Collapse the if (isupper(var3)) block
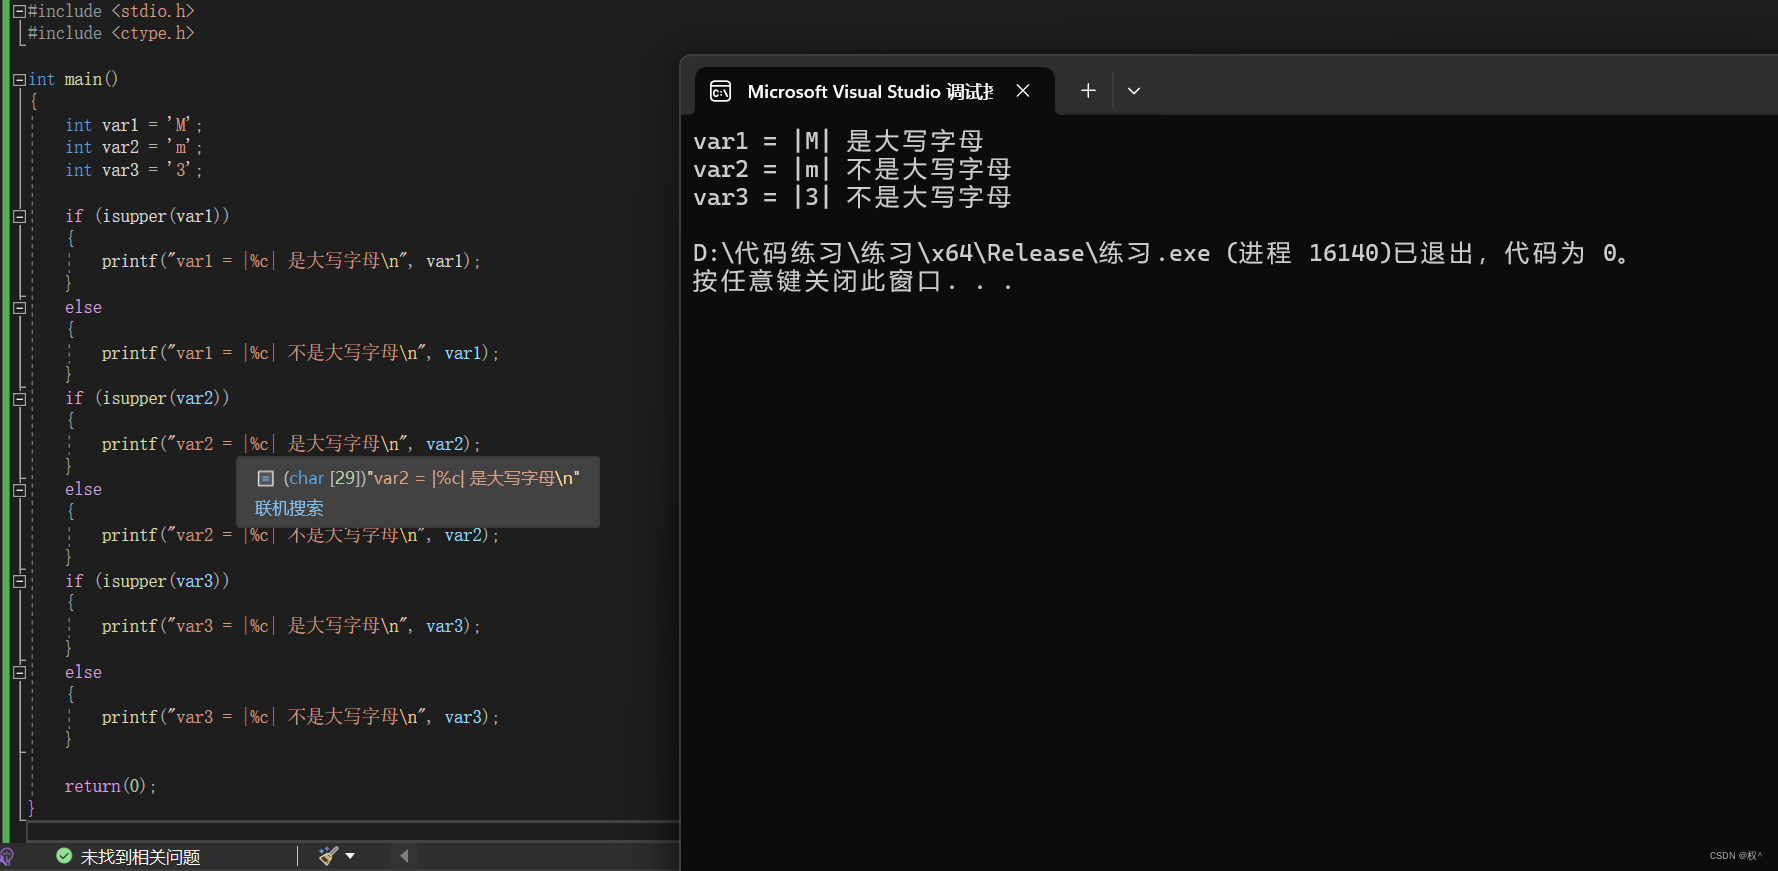1778x871 pixels. 19,580
